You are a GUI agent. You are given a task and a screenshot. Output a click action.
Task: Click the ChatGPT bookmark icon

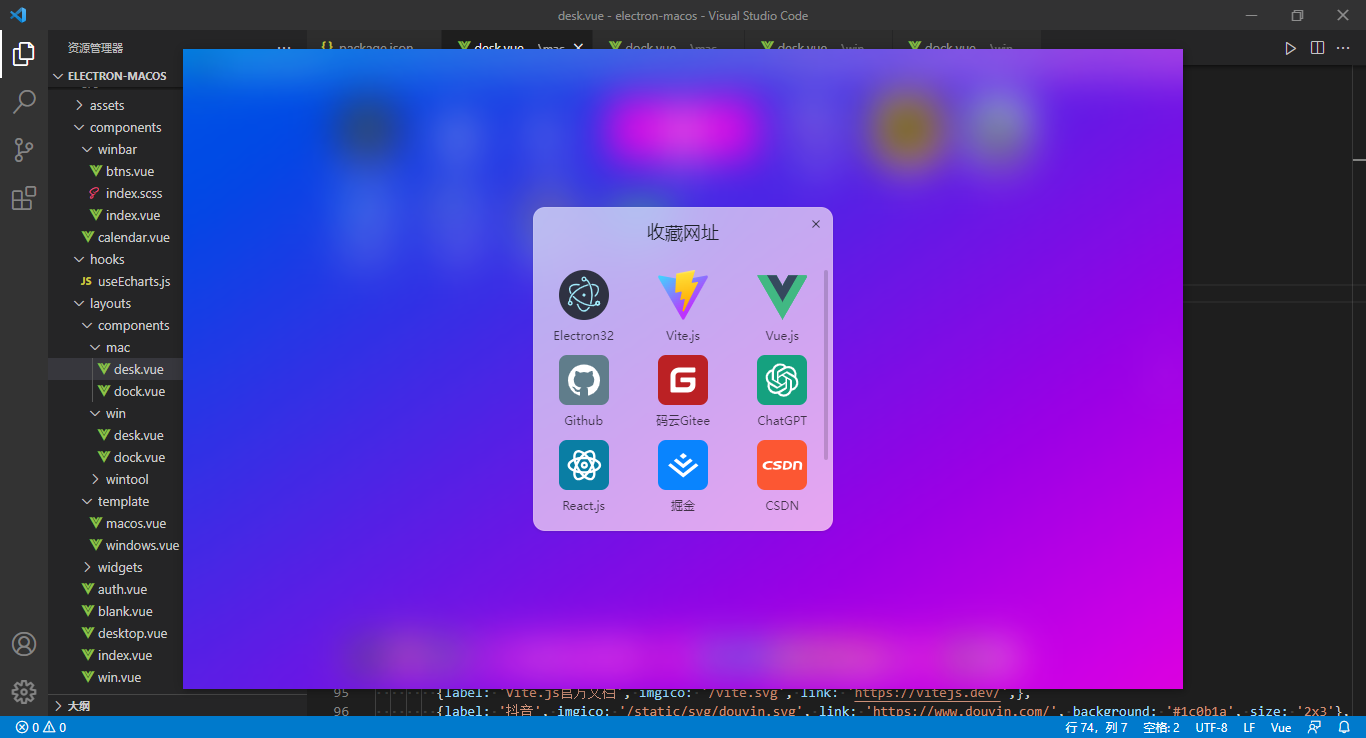[781, 380]
